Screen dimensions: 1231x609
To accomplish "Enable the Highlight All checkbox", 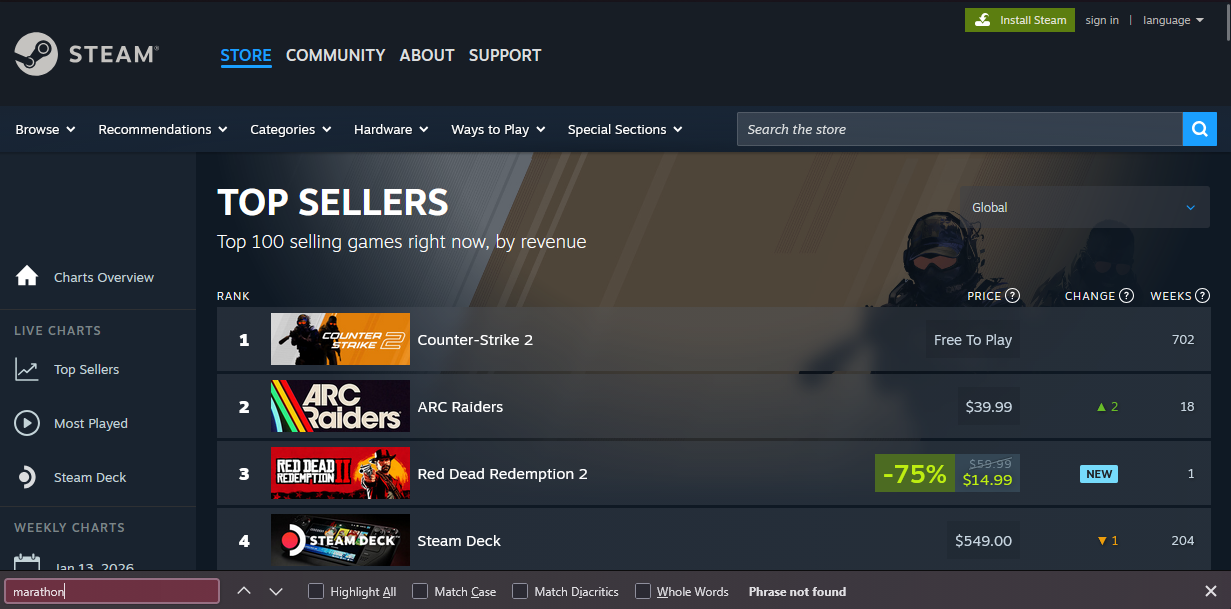I will [x=316, y=591].
